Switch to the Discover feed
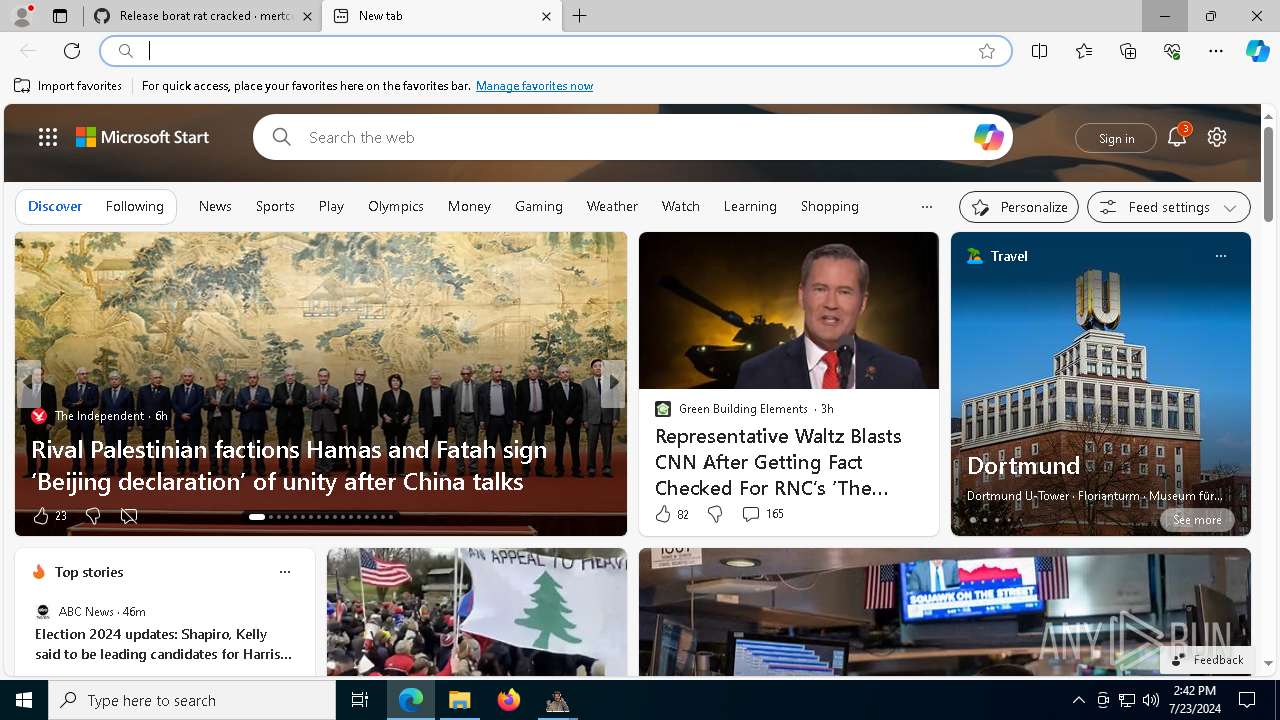 pos(55,206)
